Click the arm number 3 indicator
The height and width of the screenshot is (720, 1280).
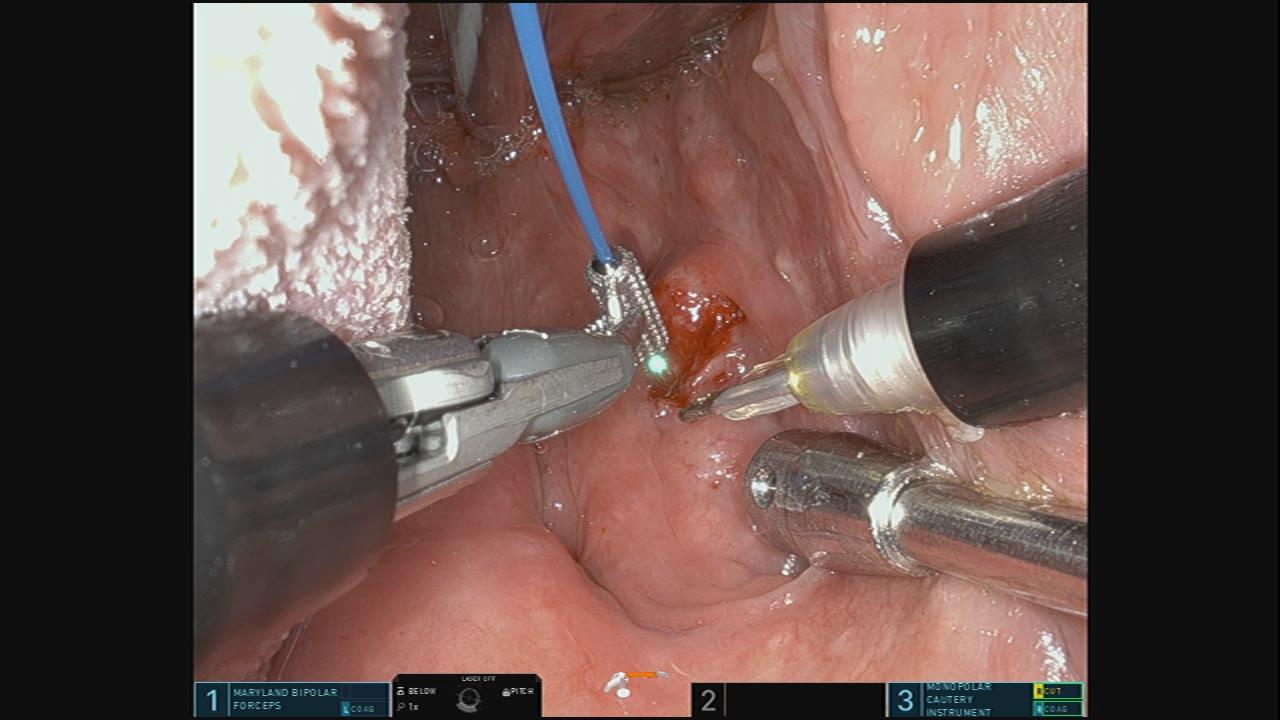coord(905,700)
